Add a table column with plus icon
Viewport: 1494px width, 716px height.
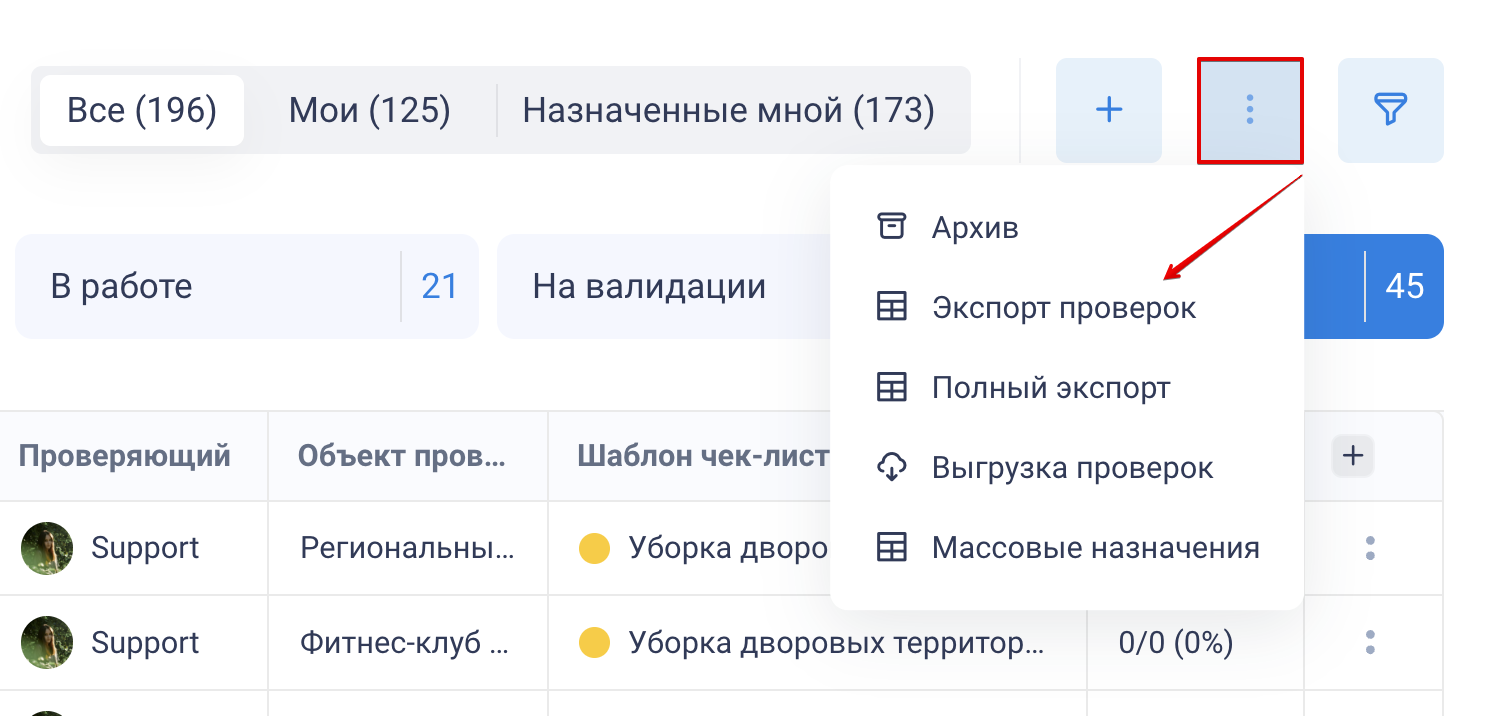point(1353,456)
